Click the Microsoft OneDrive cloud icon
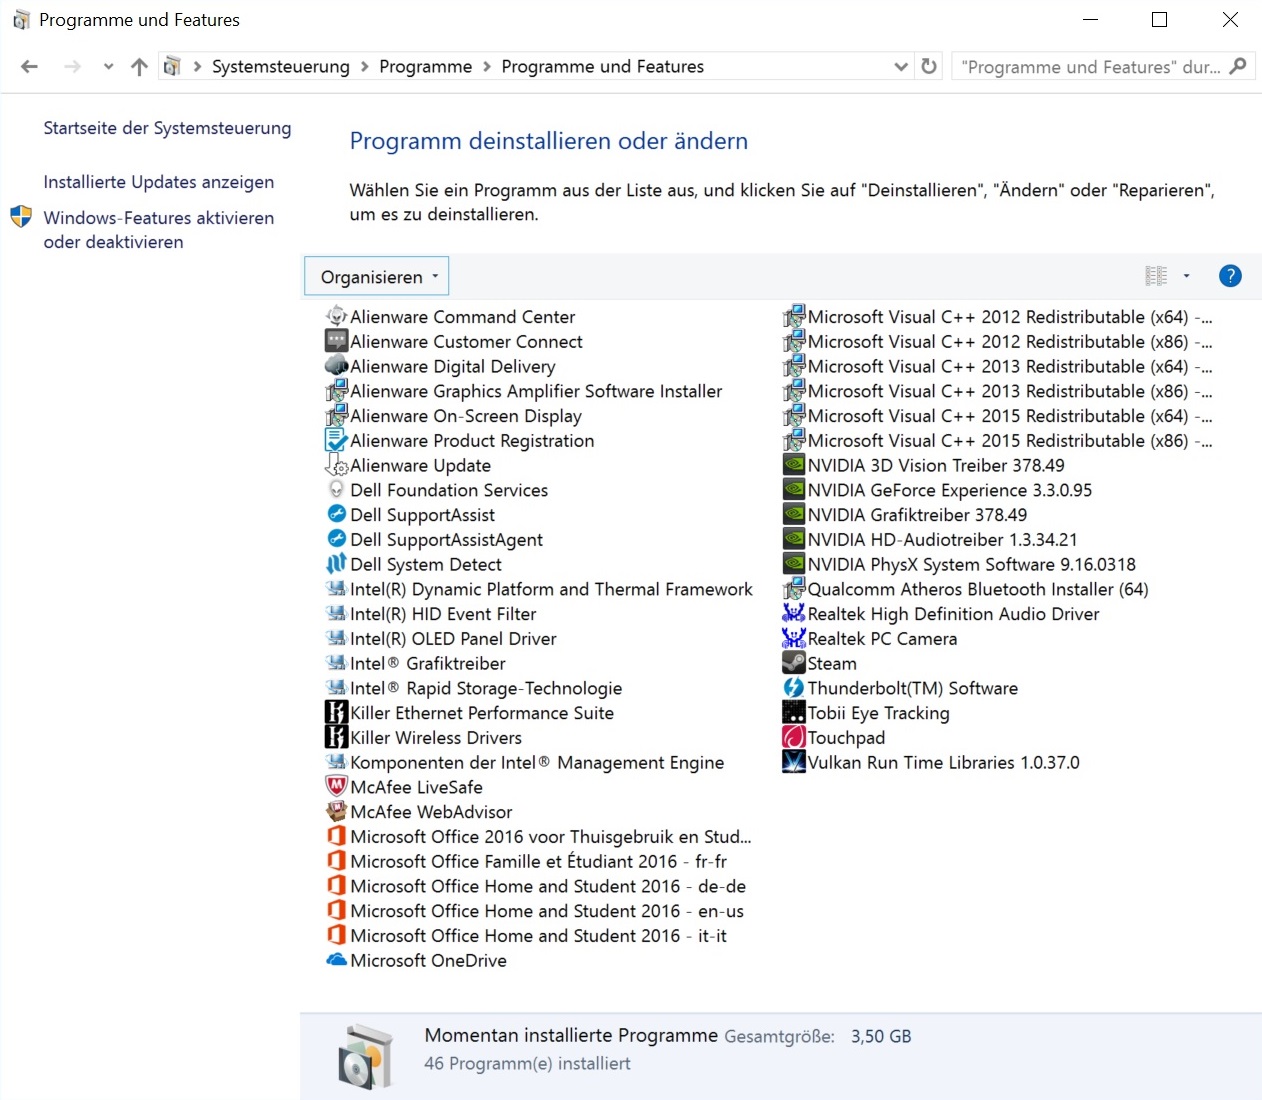Screen dimensions: 1262x1100 coord(337,960)
